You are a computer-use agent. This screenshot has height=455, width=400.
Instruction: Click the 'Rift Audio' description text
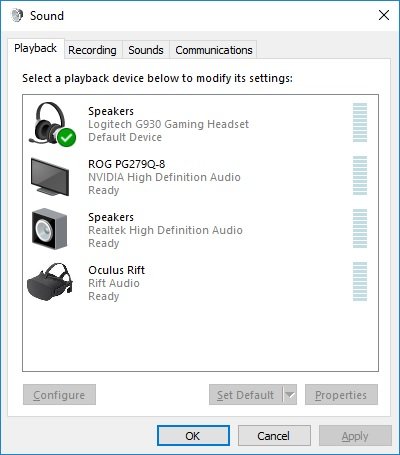pos(114,283)
